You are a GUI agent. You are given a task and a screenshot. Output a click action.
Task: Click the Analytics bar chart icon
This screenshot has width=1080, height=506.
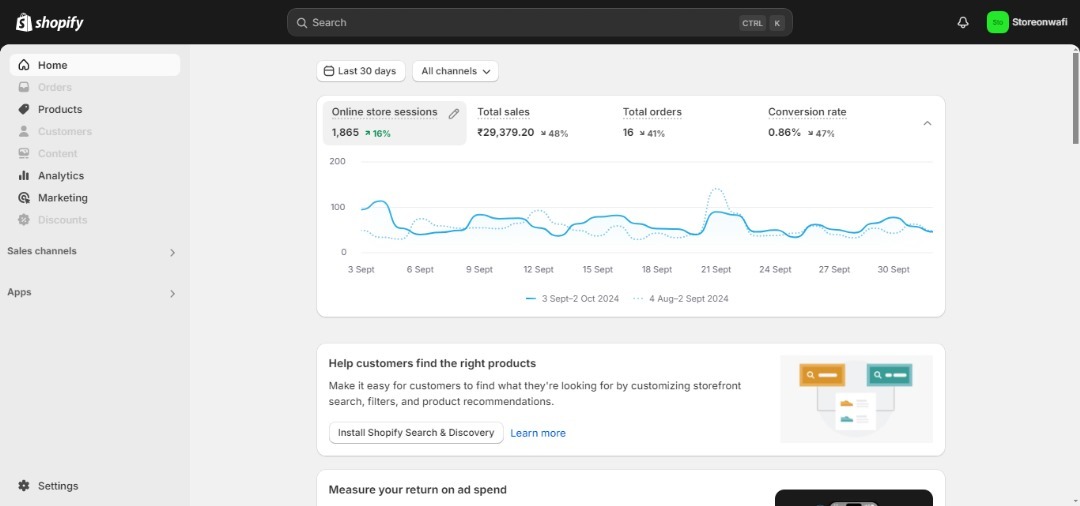[x=24, y=175]
